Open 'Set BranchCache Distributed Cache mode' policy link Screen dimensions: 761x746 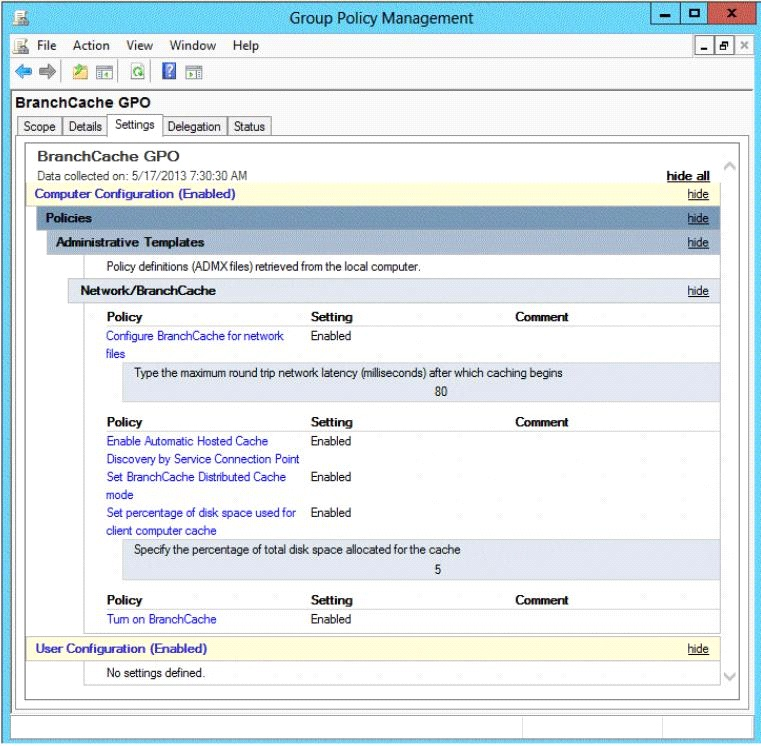[x=196, y=486]
